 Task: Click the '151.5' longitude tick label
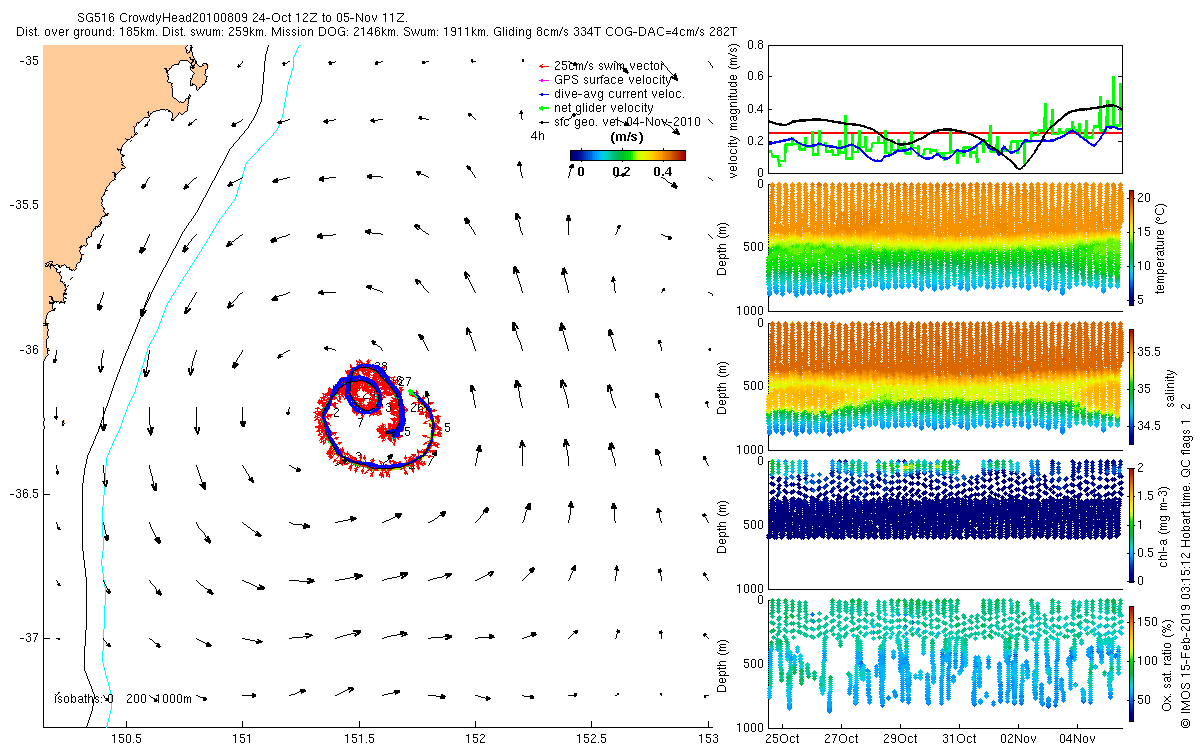click(x=358, y=738)
